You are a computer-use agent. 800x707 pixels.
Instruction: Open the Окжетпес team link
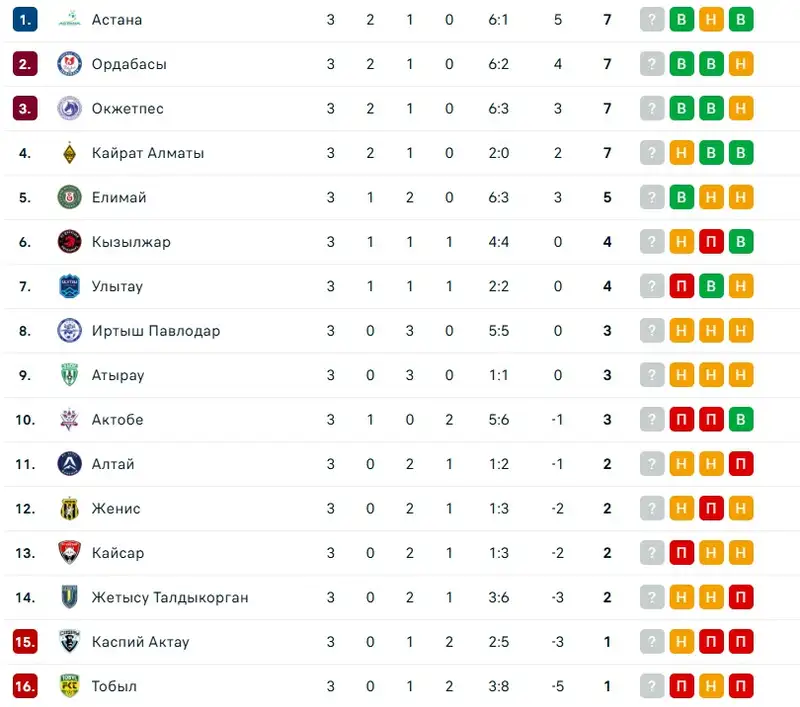[x=127, y=108]
